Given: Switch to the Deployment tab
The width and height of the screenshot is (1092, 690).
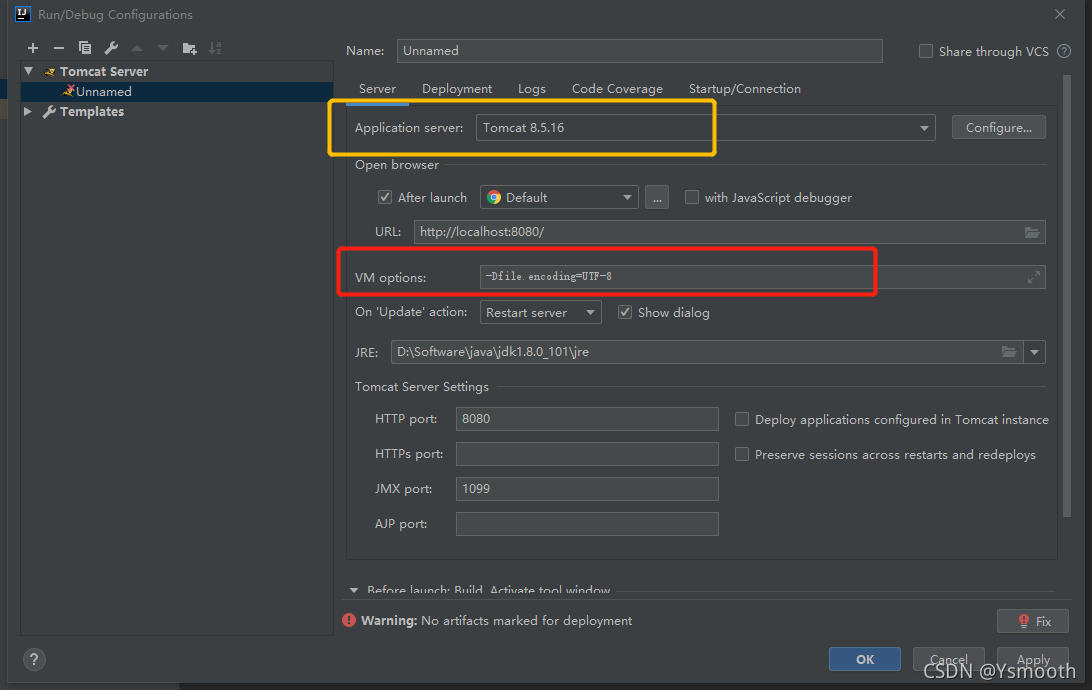Looking at the screenshot, I should 457,88.
